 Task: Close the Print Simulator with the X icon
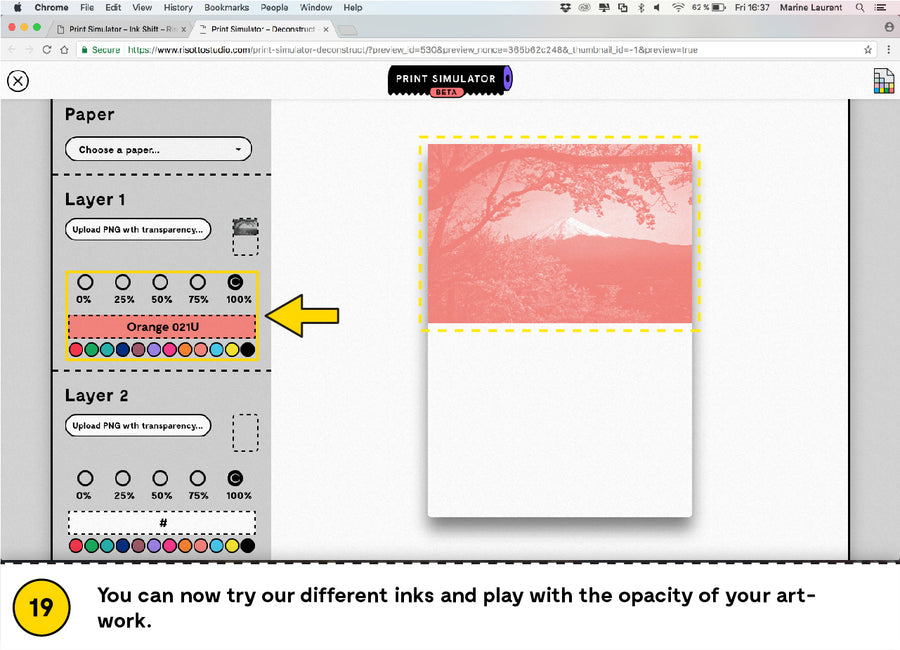(18, 82)
